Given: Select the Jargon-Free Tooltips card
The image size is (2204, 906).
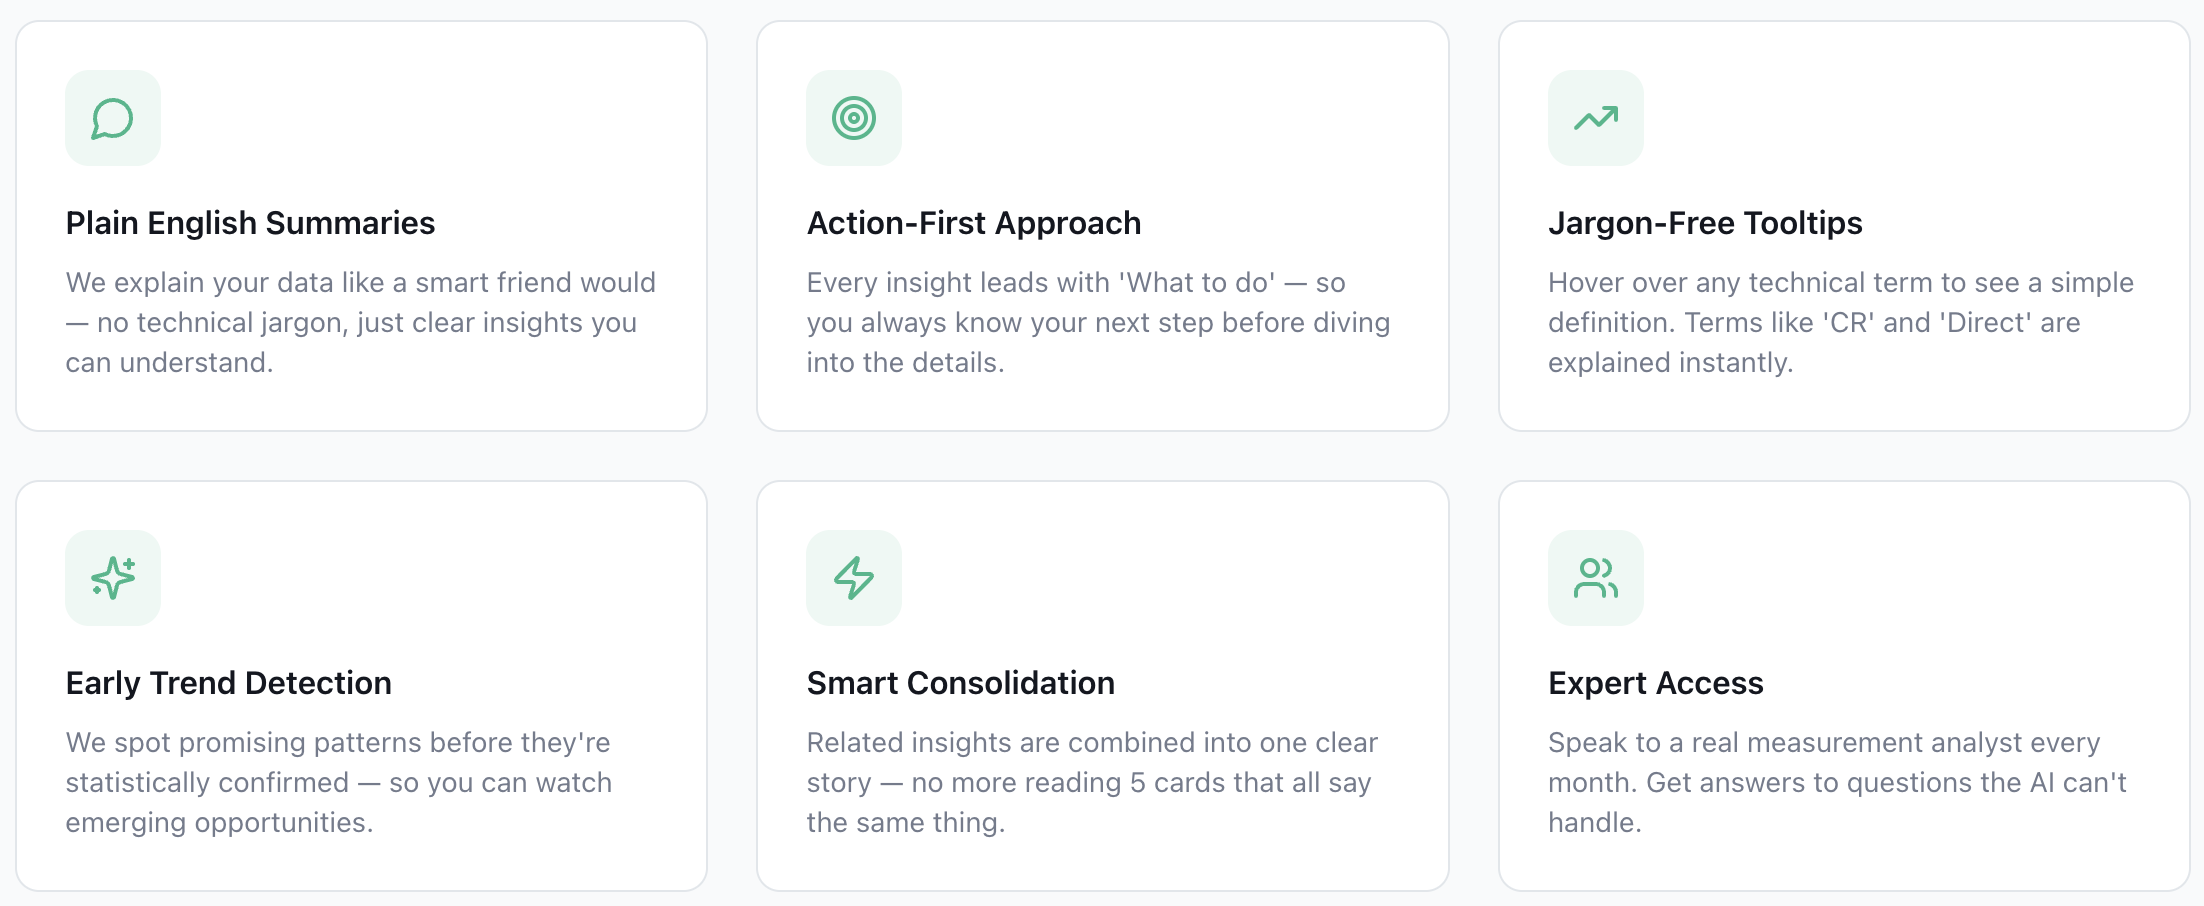Looking at the screenshot, I should 1844,228.
